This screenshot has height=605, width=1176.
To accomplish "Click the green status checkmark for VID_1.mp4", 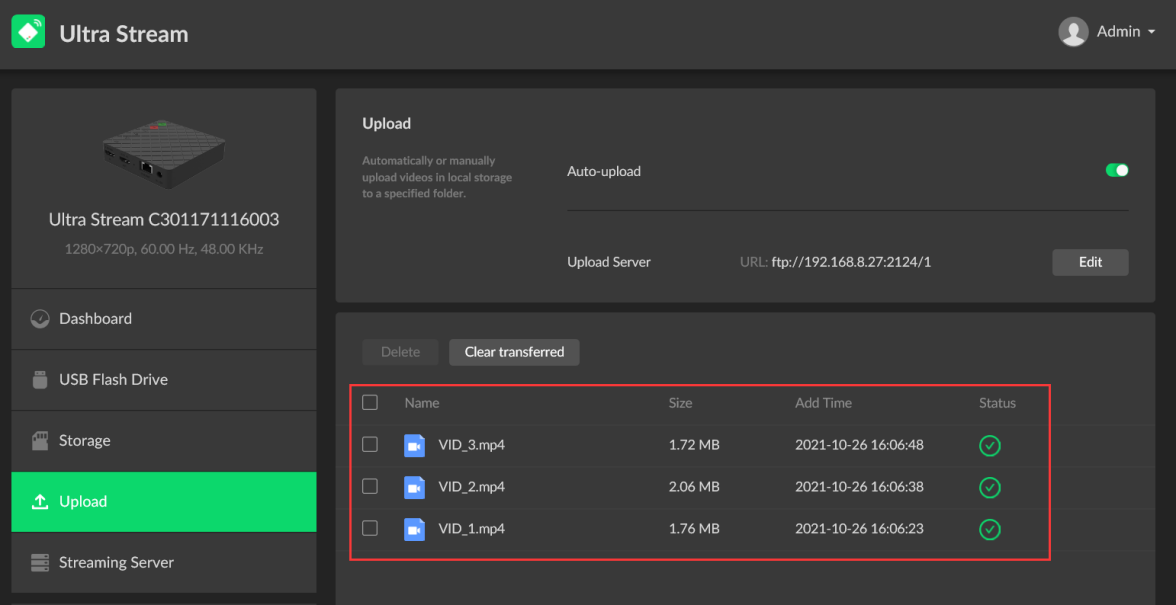I will click(990, 530).
